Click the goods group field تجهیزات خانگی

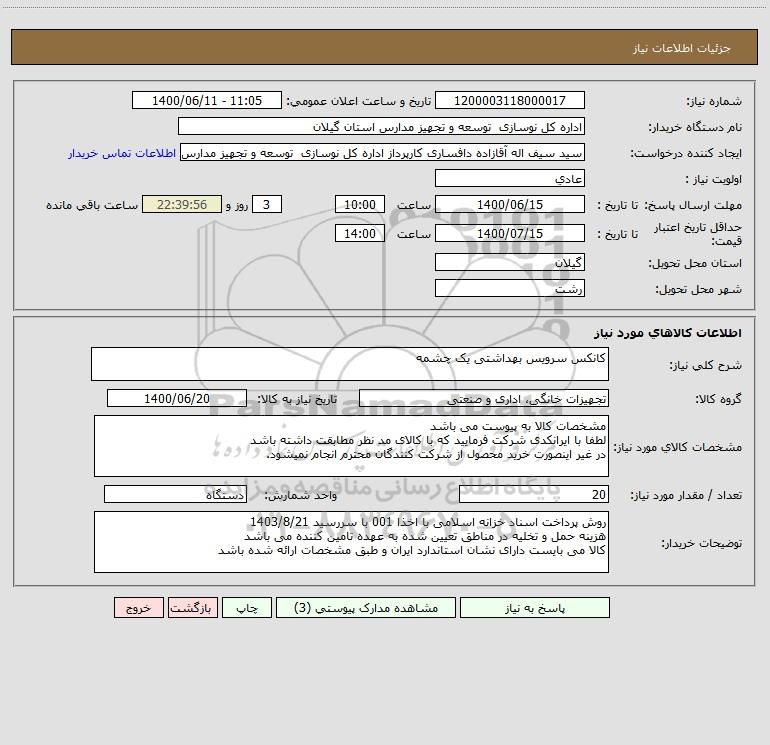pos(484,398)
